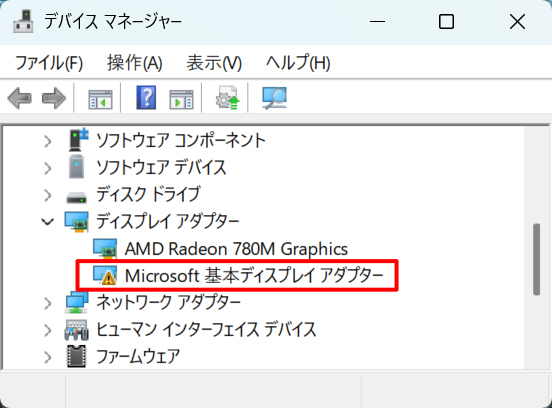Screen dimensions: 552x408
Task: Select AMD Radeon 780M Graphics text
Action: click(x=236, y=249)
